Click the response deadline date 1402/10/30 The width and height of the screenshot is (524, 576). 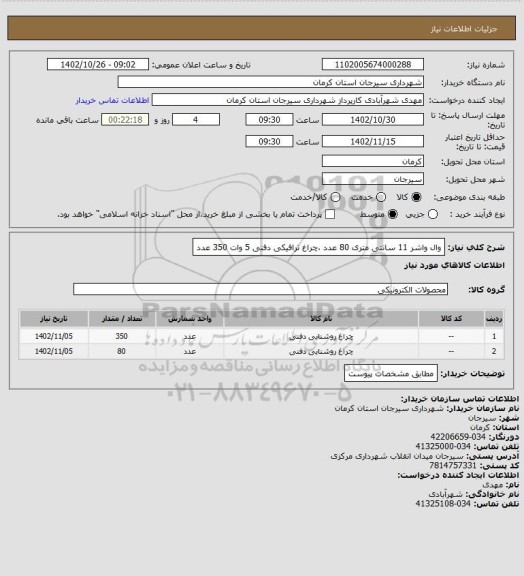pos(373,120)
